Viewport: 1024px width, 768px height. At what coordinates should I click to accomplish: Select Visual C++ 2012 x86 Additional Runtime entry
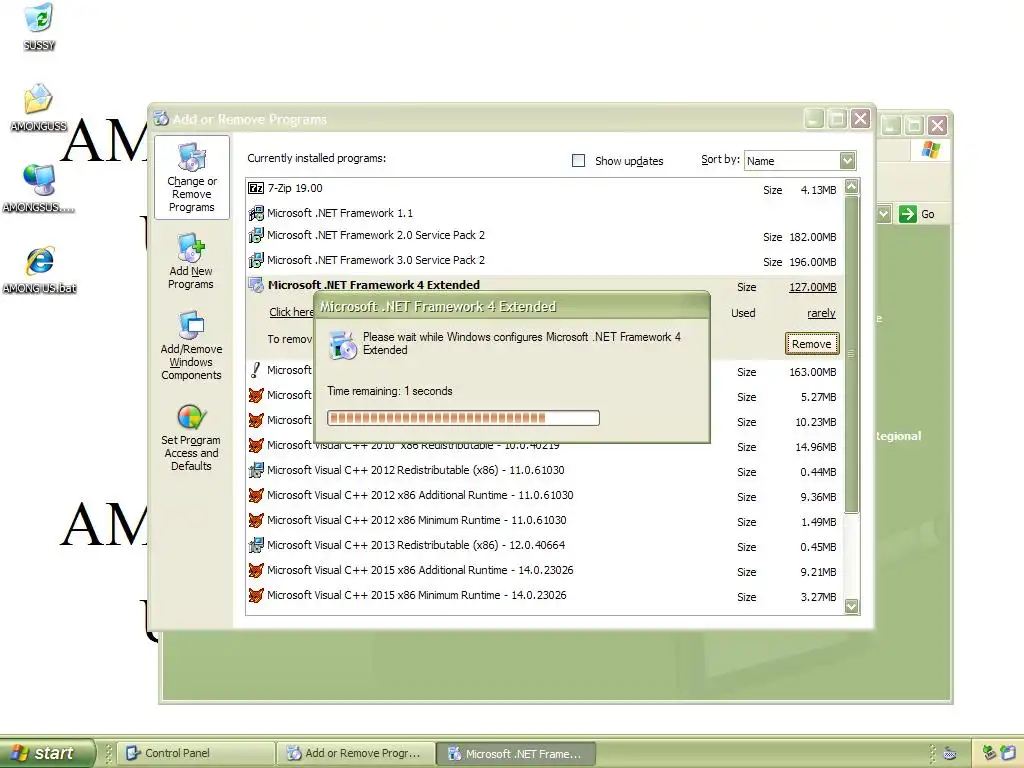pyautogui.click(x=545, y=496)
